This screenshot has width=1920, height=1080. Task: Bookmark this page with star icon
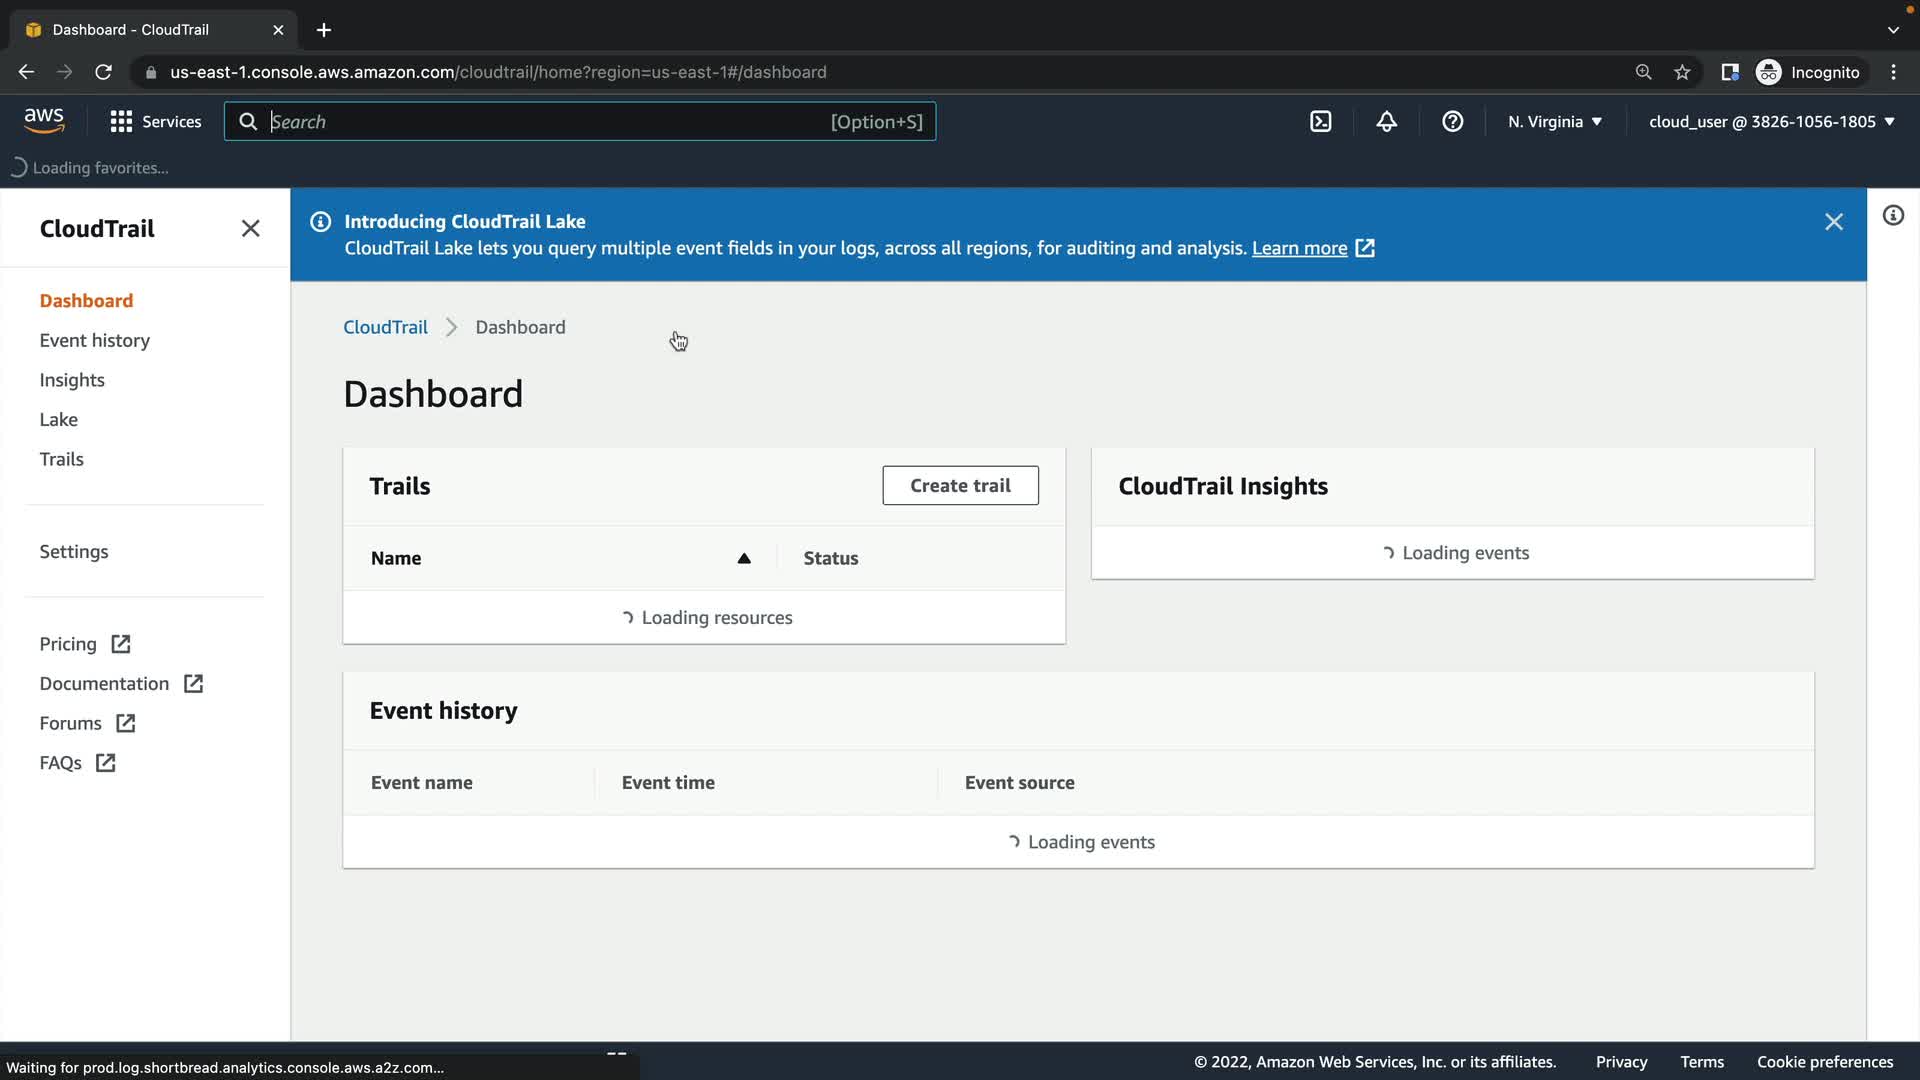1682,72
